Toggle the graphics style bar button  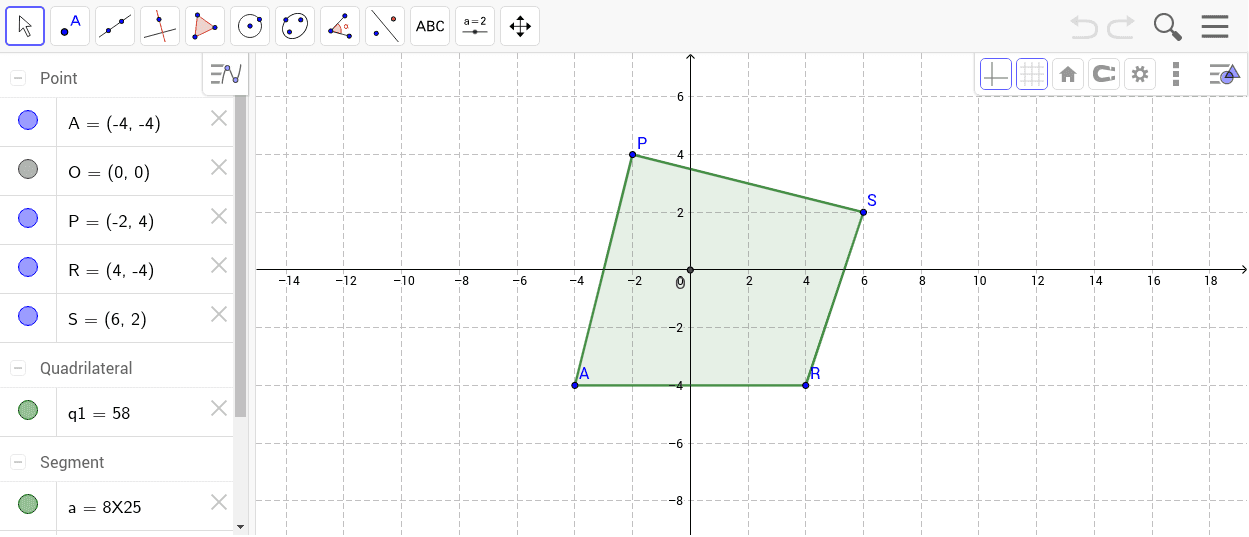tap(1224, 74)
